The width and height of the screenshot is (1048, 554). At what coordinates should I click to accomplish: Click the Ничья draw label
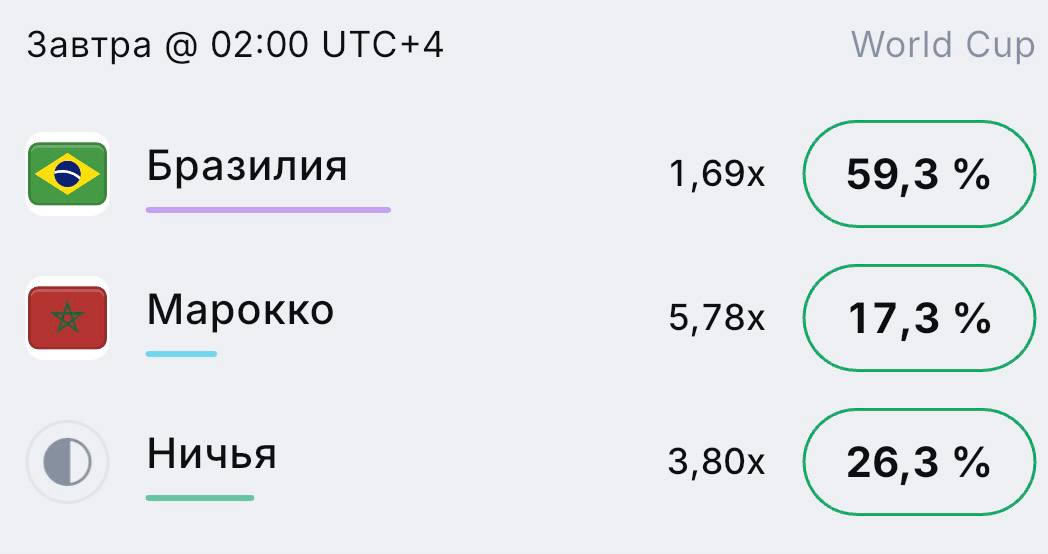click(211, 453)
